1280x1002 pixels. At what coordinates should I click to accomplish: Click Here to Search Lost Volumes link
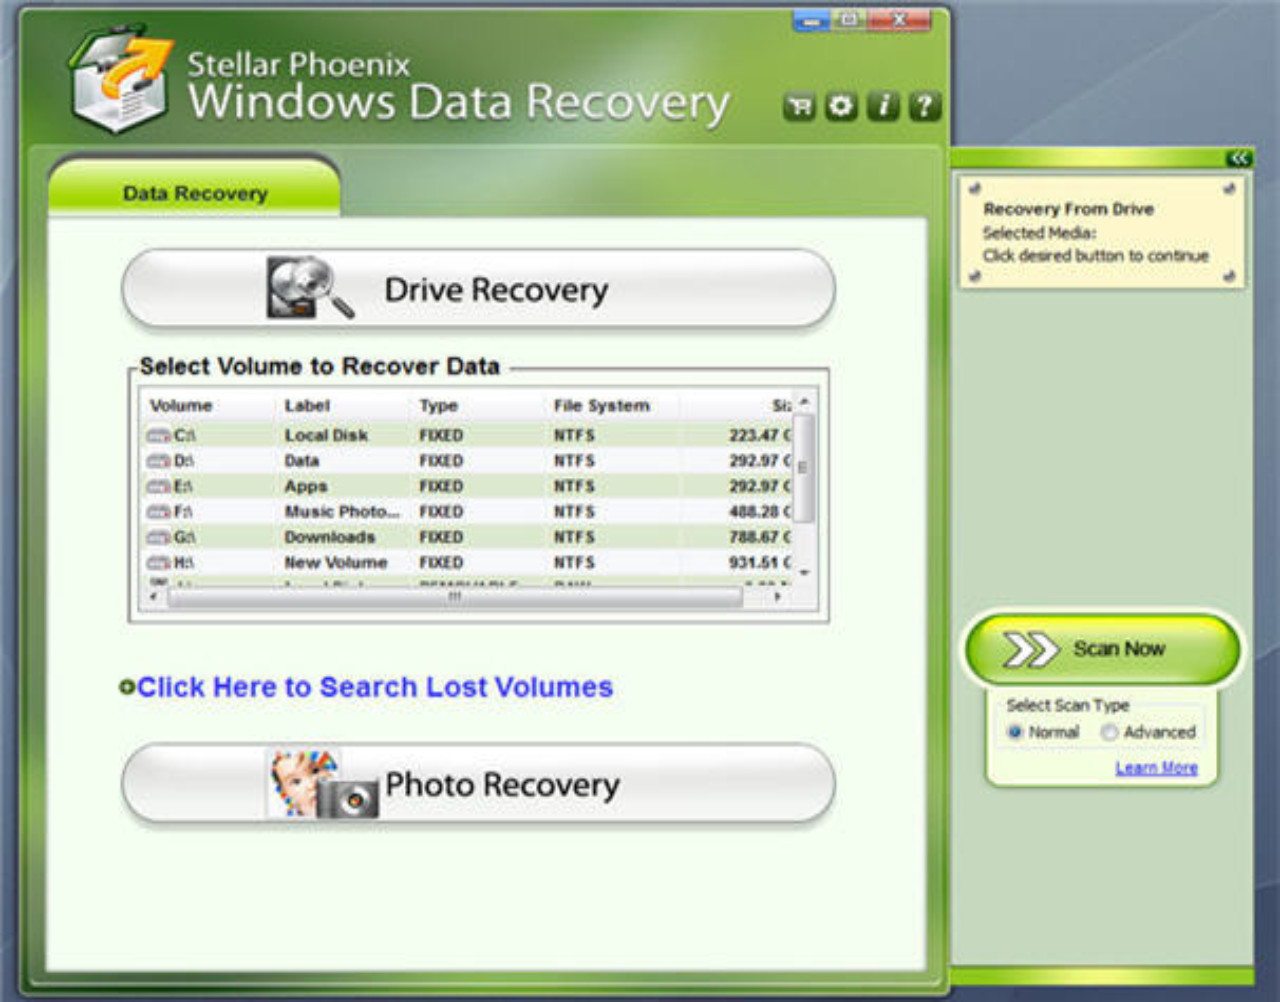(x=375, y=687)
